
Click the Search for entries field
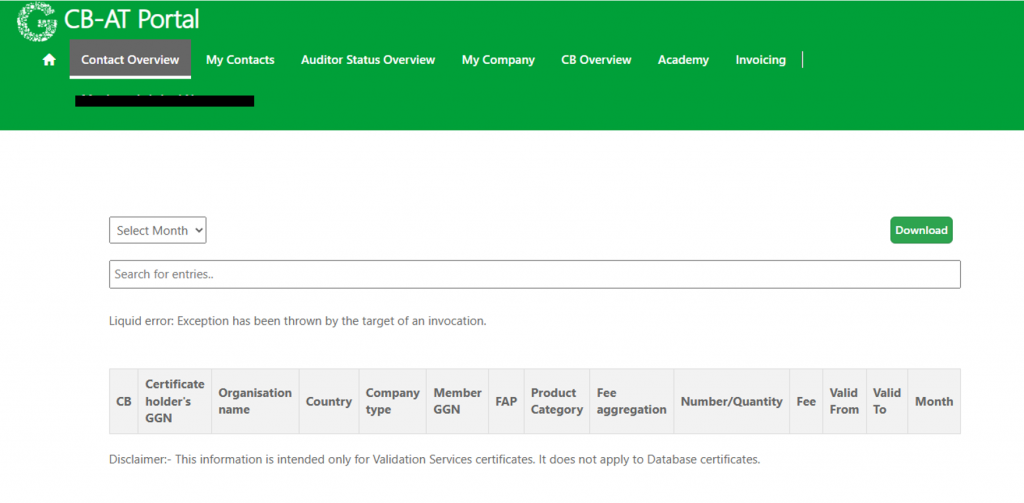pos(534,274)
